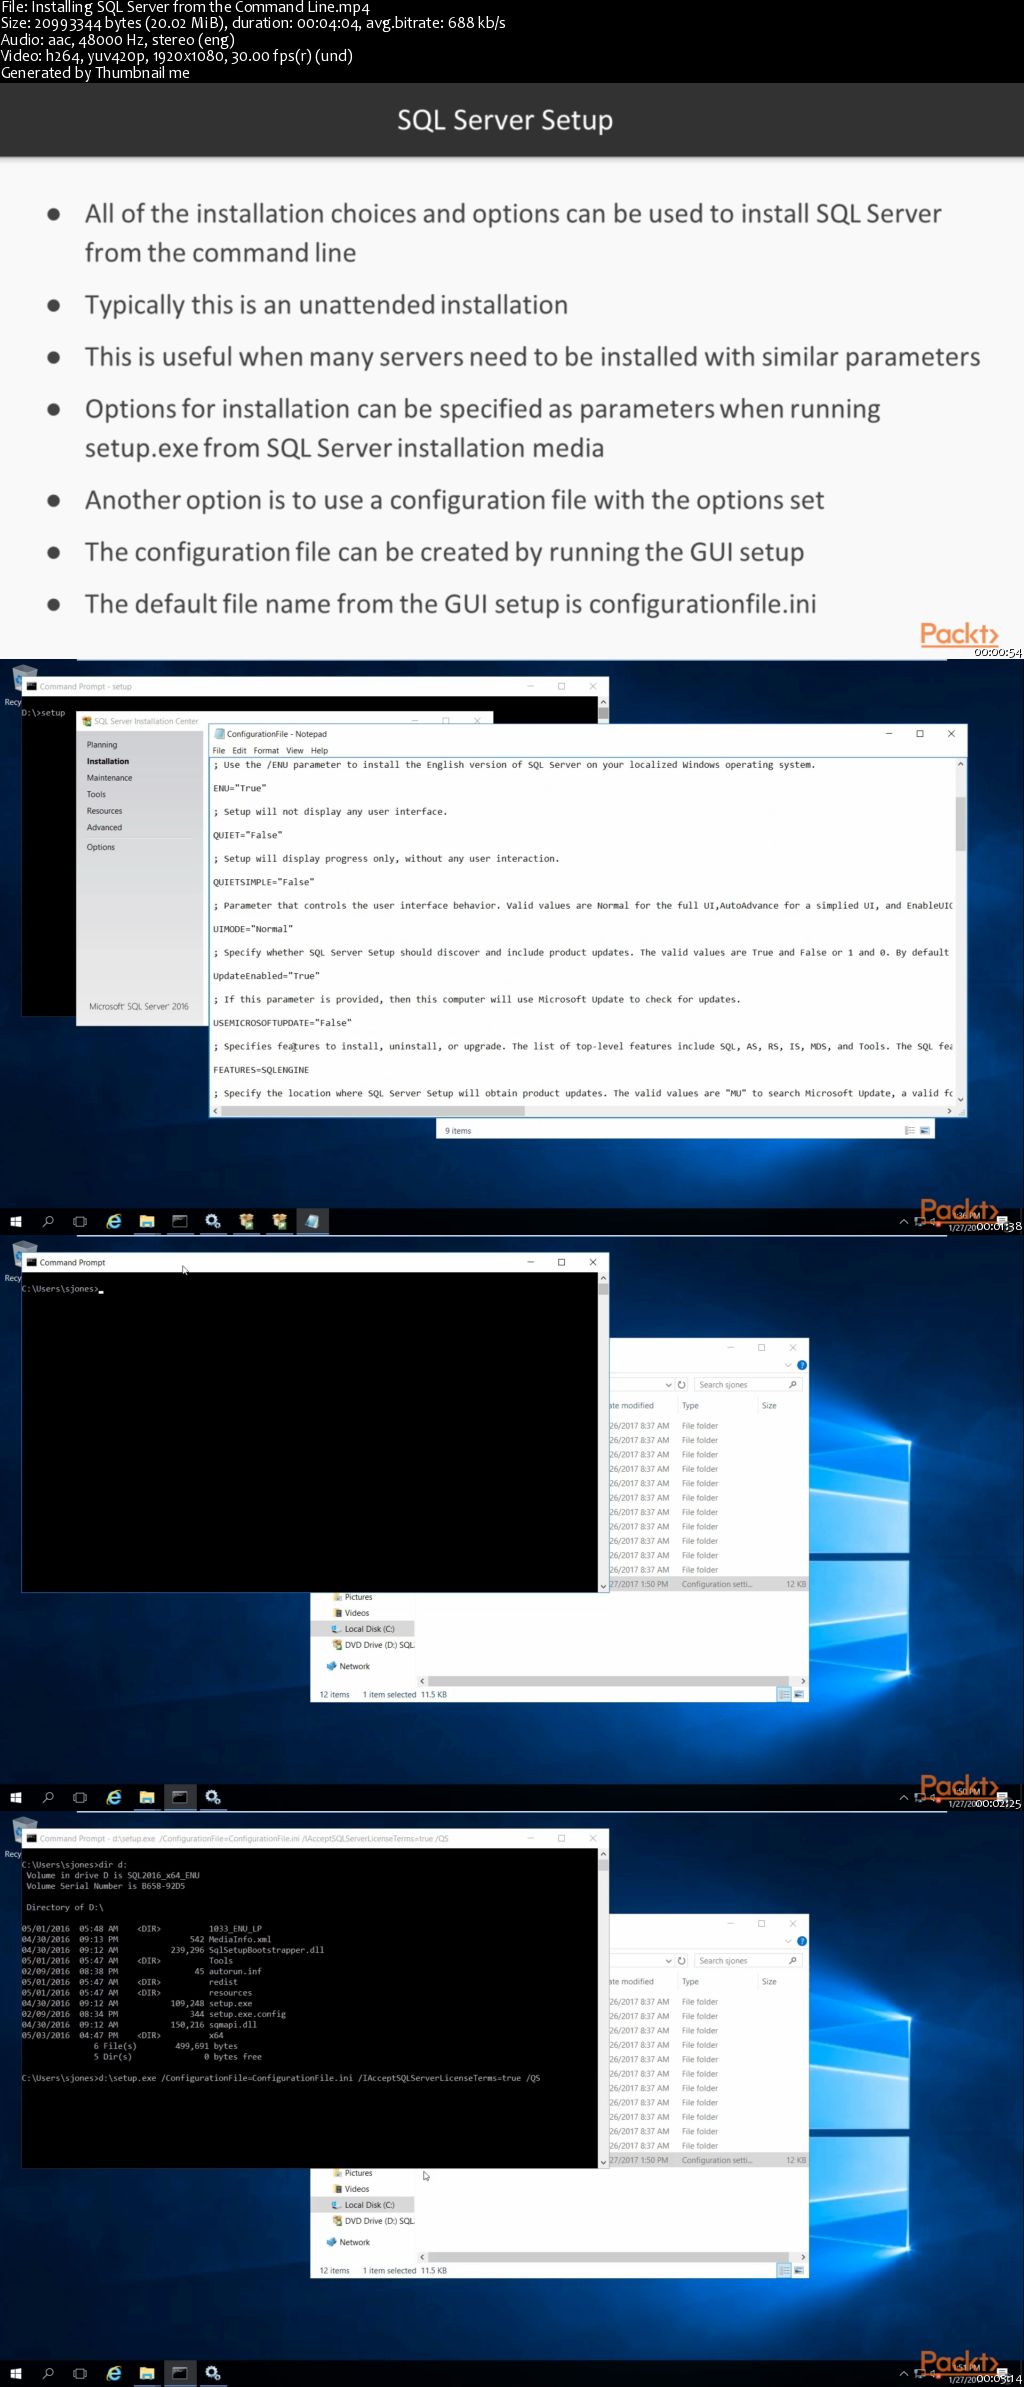
Task: Open the Help menu in Notepad
Action: (x=319, y=750)
